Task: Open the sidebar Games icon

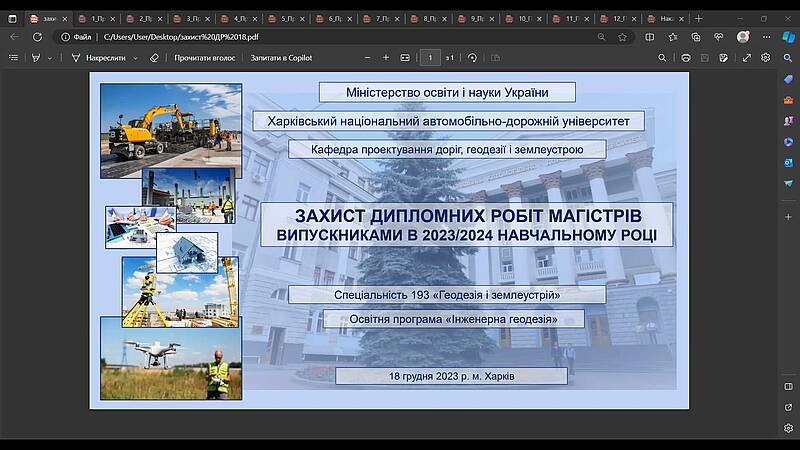Action: coord(788,121)
